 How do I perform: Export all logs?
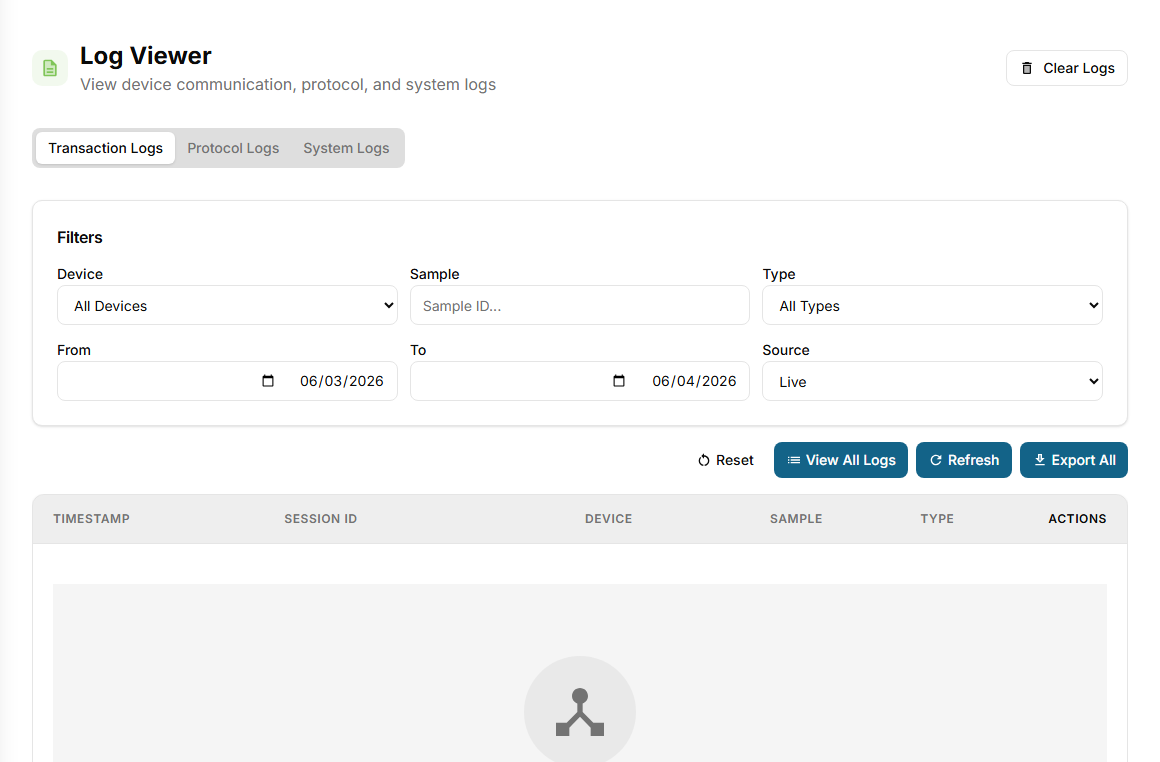pos(1073,460)
